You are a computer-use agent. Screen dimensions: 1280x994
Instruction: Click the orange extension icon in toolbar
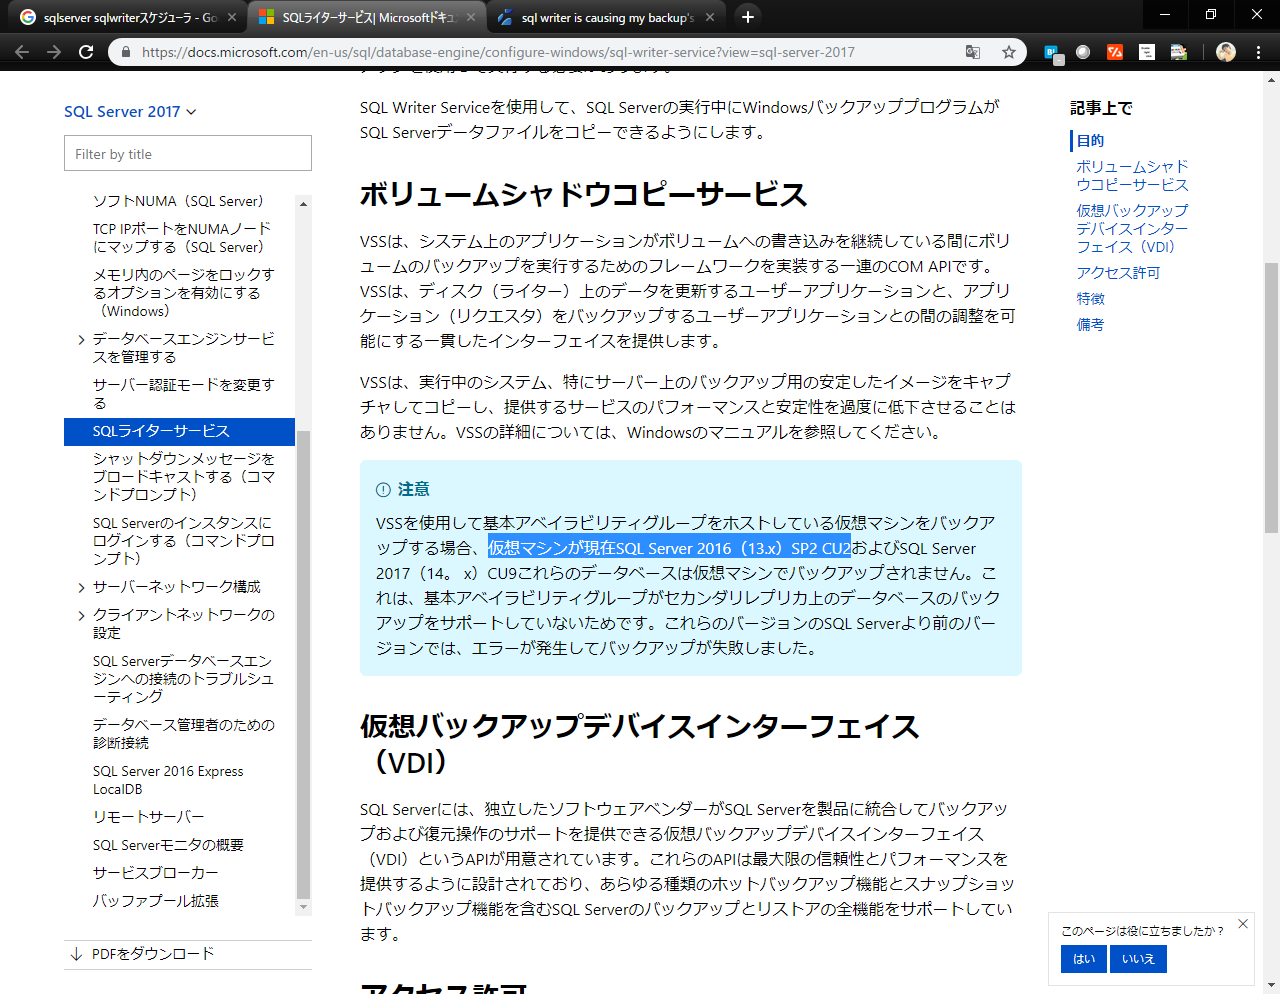(x=1115, y=52)
